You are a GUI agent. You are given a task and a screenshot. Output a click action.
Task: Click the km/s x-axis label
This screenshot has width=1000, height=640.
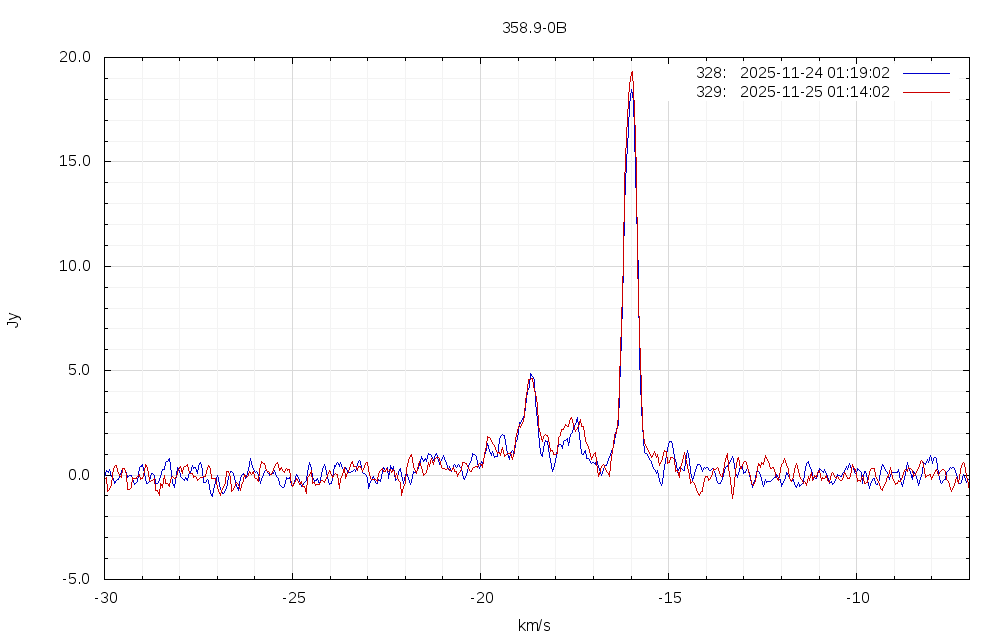point(534,626)
